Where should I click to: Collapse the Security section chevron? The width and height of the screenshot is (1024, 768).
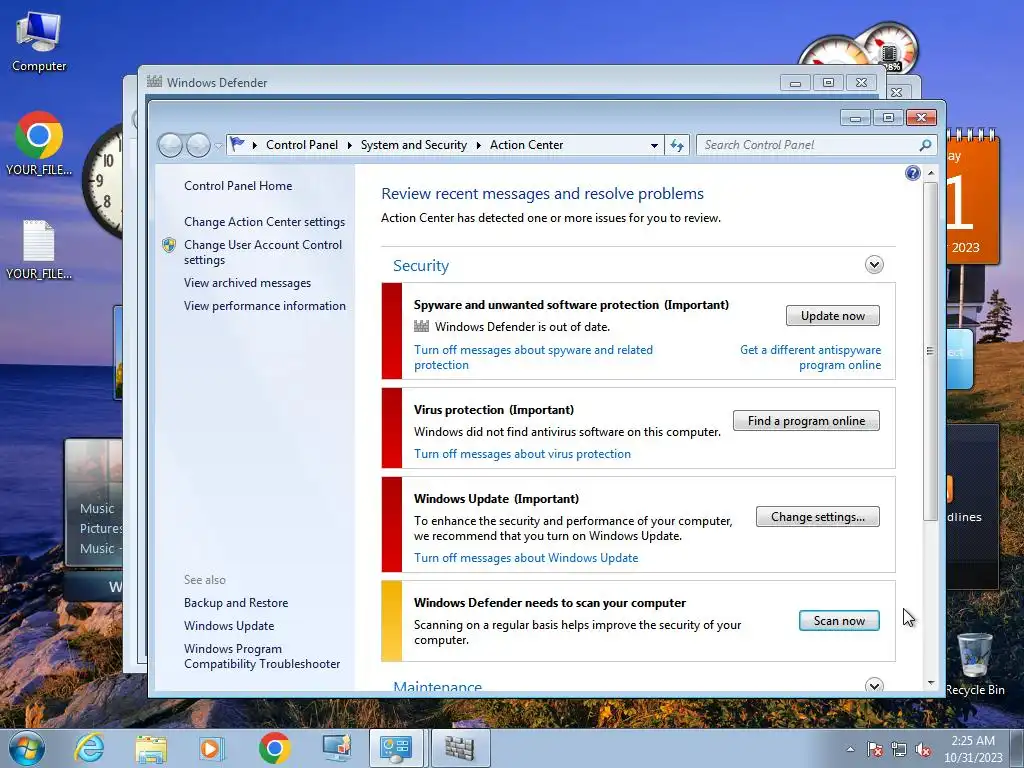[x=874, y=264]
